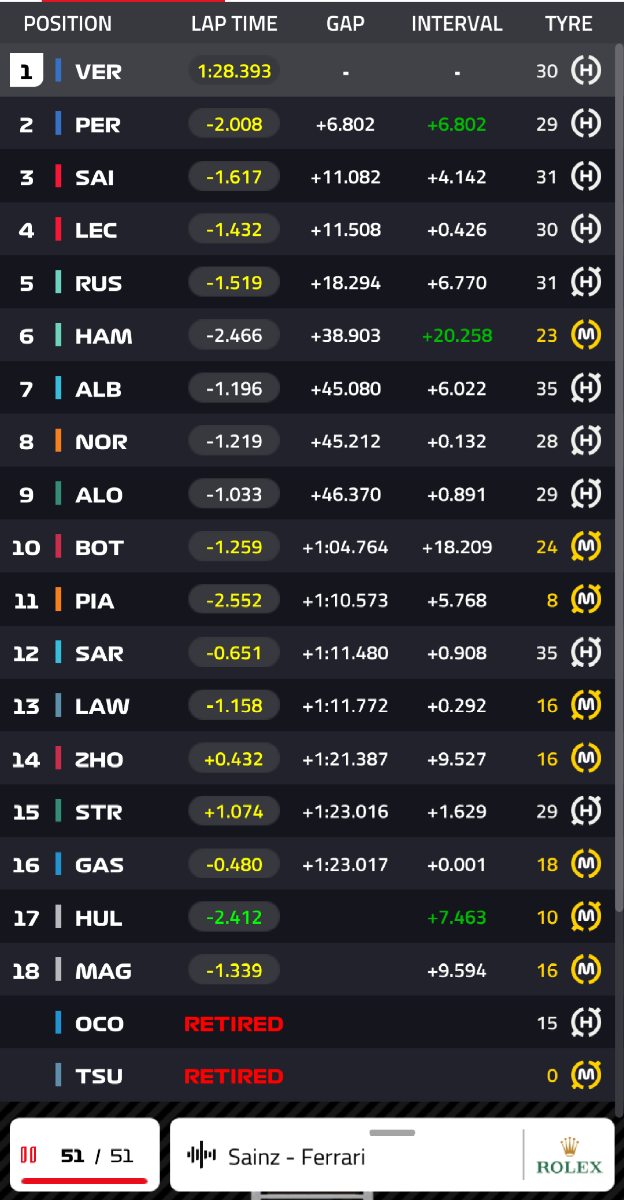The image size is (624, 1200).
Task: Click Ocon's hard tyre icon
Action: (x=585, y=1023)
